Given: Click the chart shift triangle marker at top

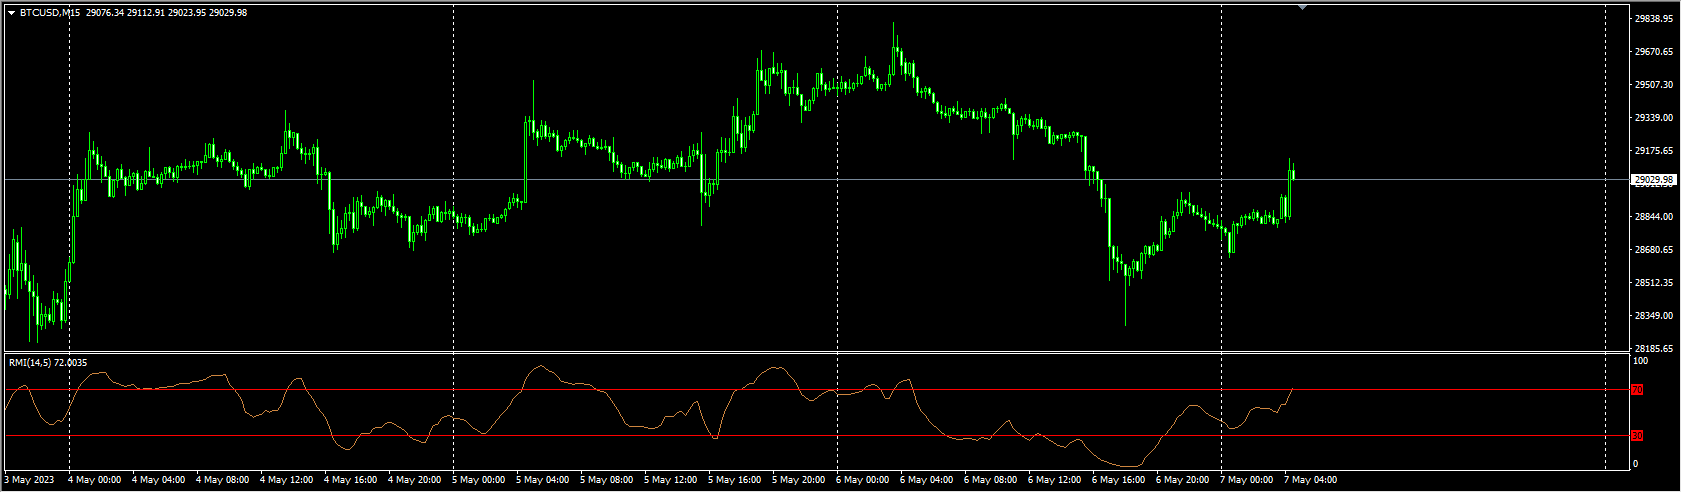Looking at the screenshot, I should (x=1302, y=7).
